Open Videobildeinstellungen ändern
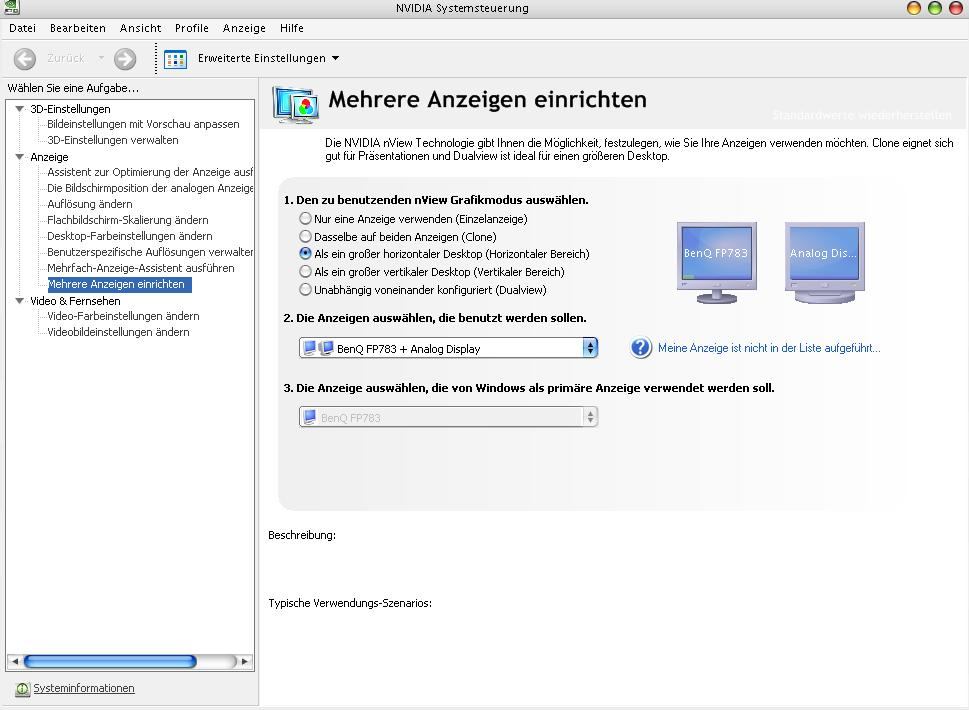969x710 pixels. [x=118, y=332]
